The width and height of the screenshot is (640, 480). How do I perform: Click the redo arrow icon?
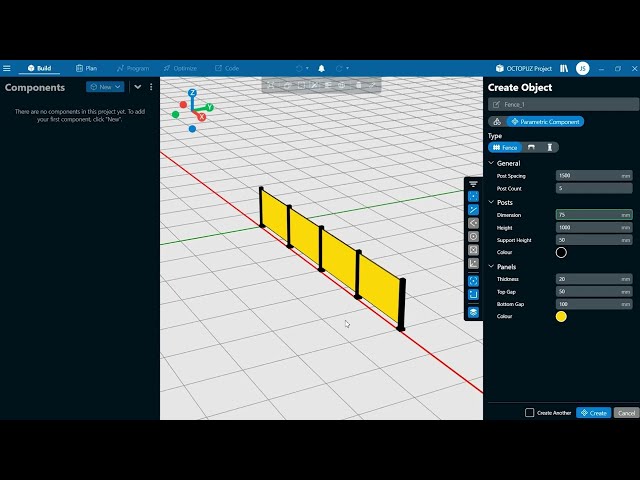[x=339, y=68]
